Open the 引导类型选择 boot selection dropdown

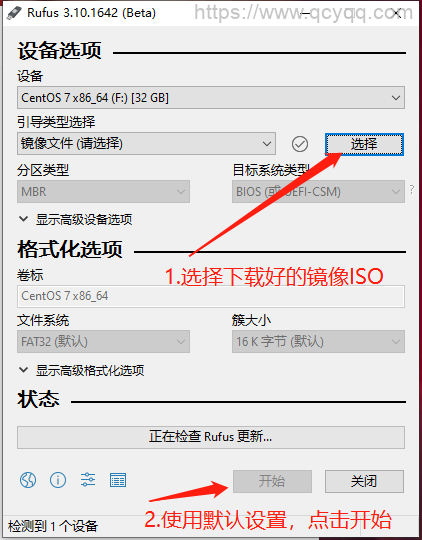coord(146,144)
